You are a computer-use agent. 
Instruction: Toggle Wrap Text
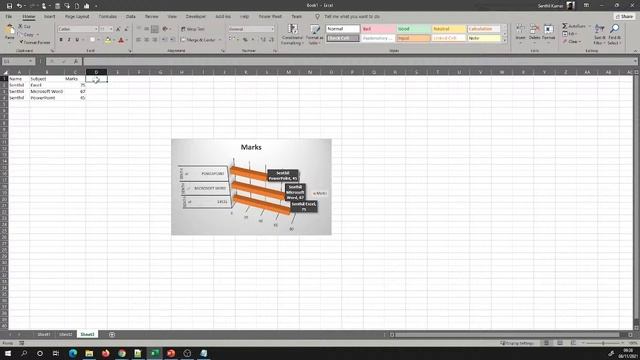click(x=193, y=29)
